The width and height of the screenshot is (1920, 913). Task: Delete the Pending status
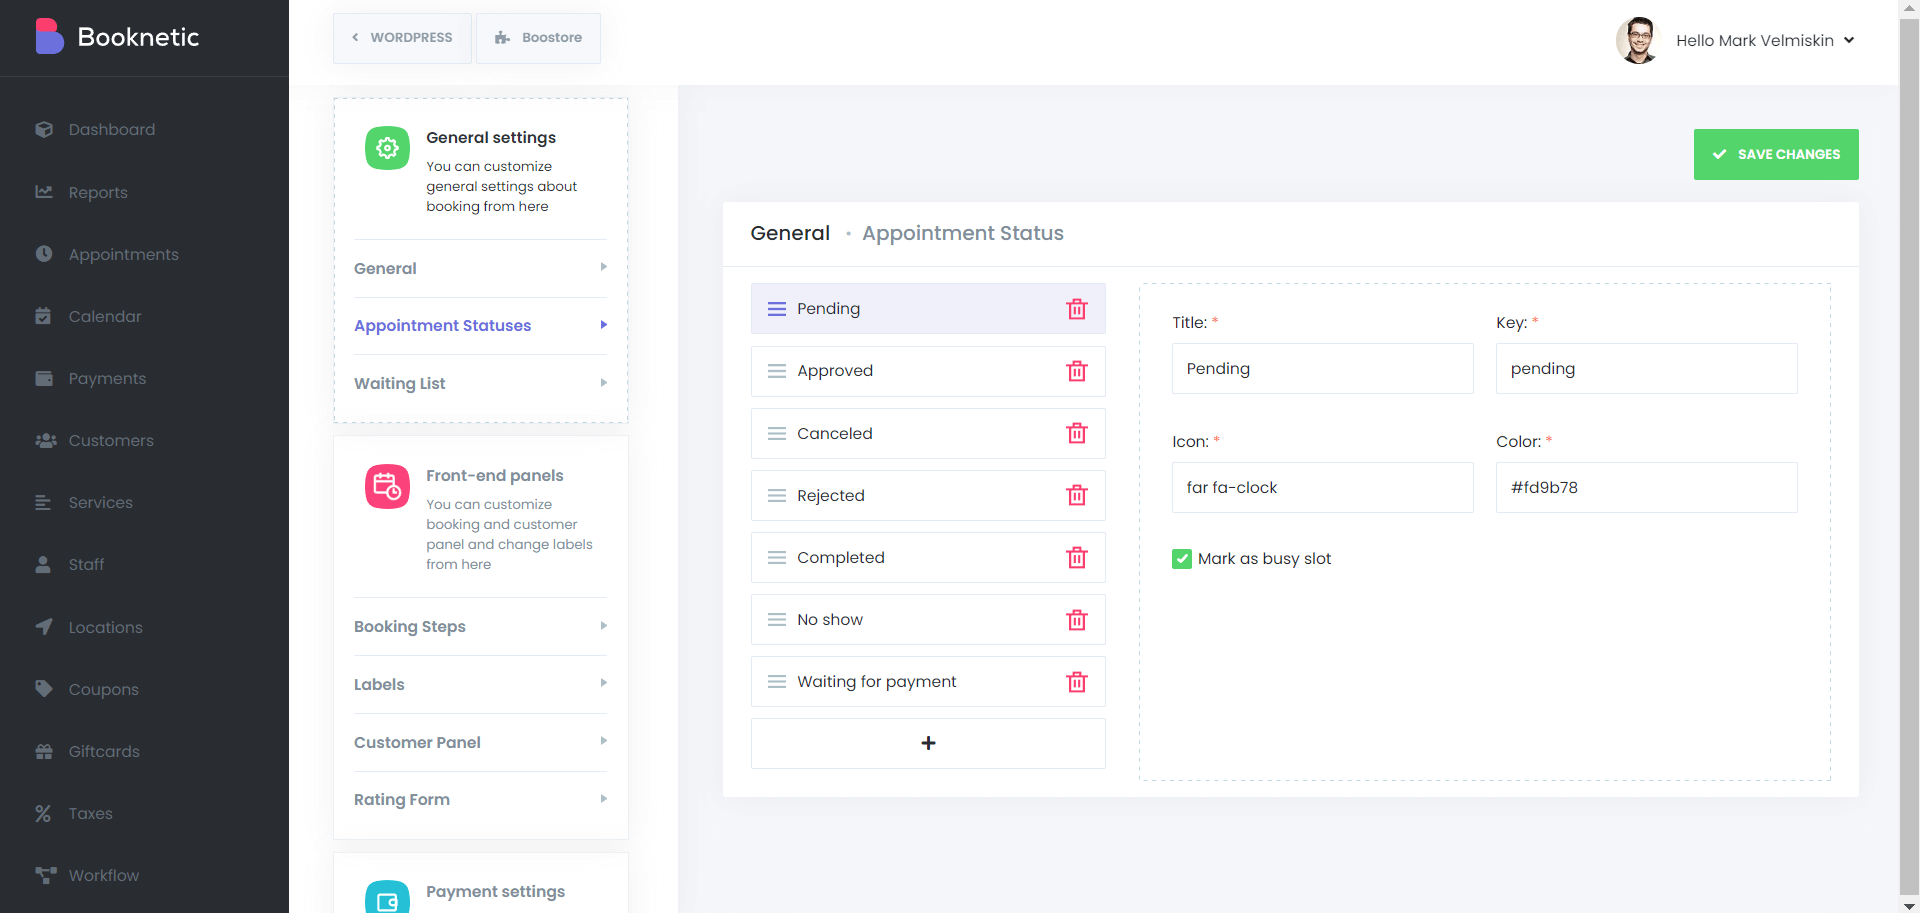[1077, 309]
